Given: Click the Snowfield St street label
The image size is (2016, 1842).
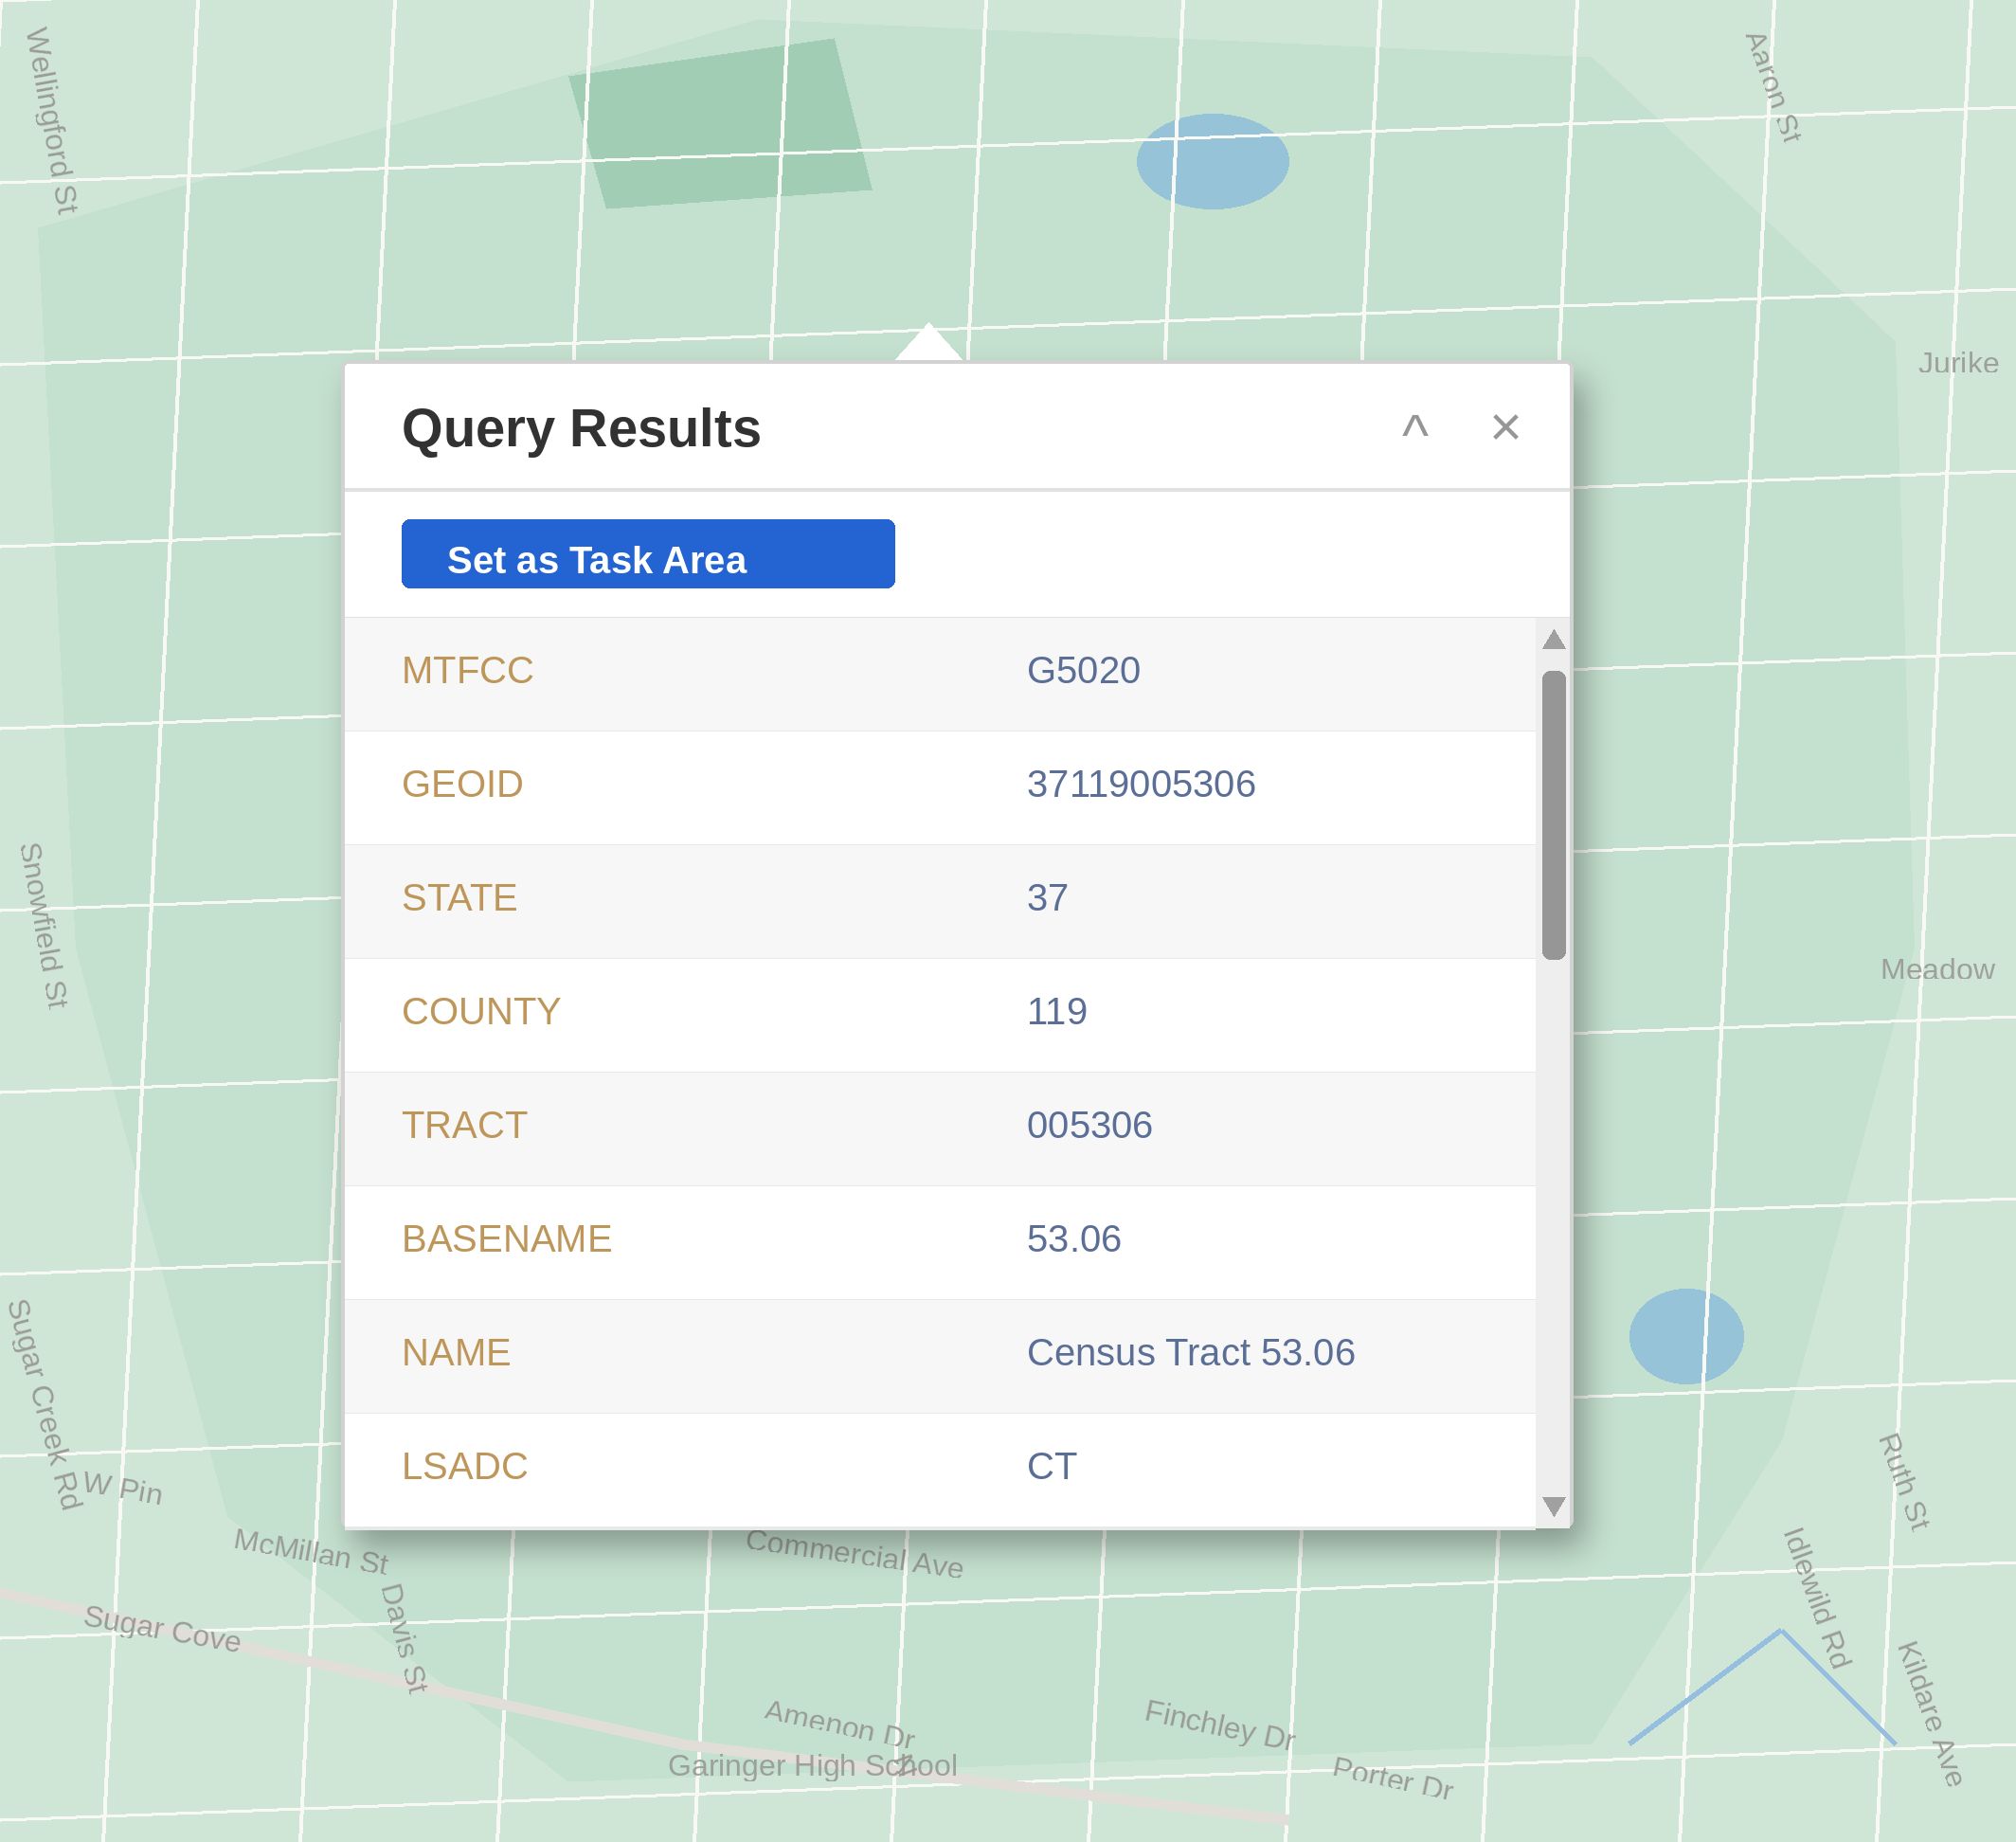Looking at the screenshot, I should click(44, 926).
